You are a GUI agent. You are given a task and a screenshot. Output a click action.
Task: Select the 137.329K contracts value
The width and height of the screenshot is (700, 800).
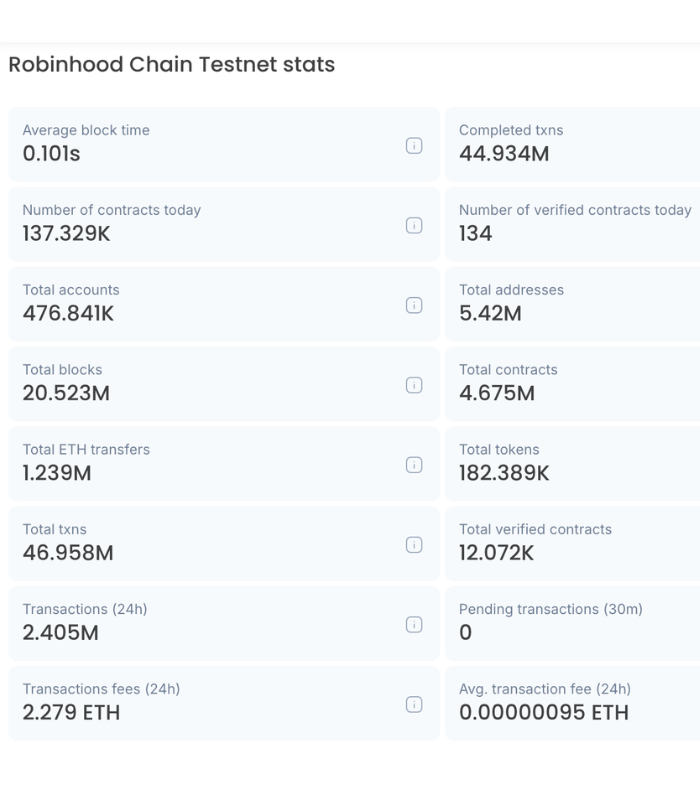[66, 234]
